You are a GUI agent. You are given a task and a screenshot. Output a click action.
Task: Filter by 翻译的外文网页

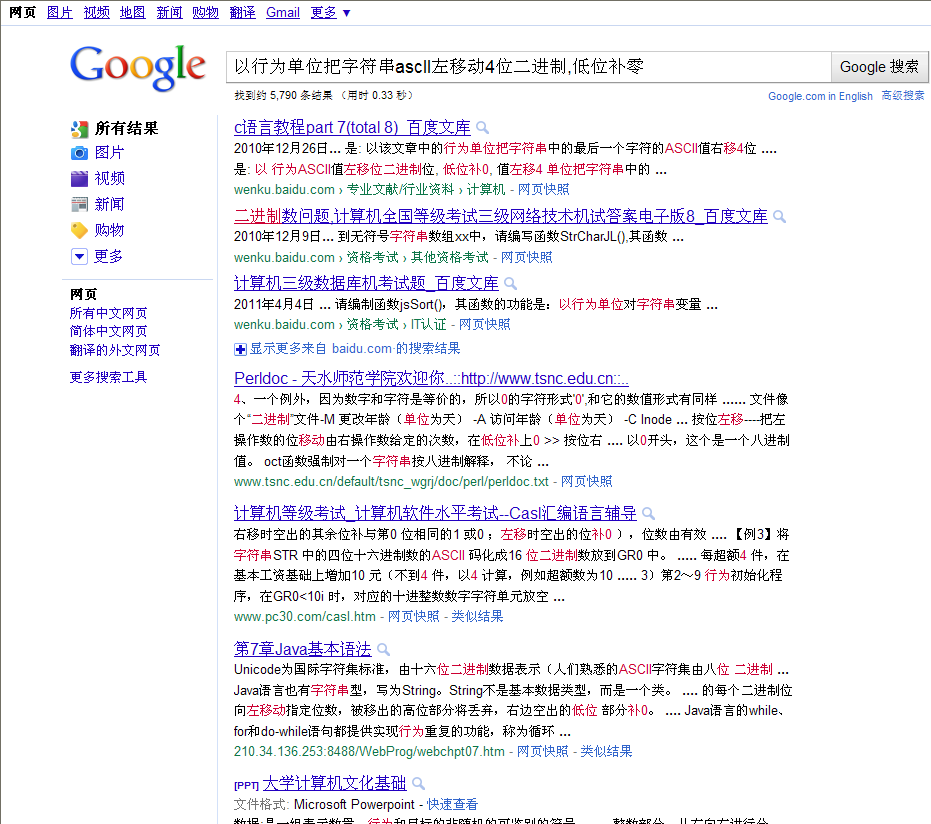115,350
